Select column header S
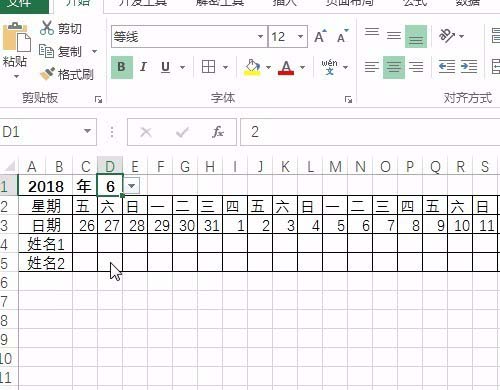 [x=485, y=166]
